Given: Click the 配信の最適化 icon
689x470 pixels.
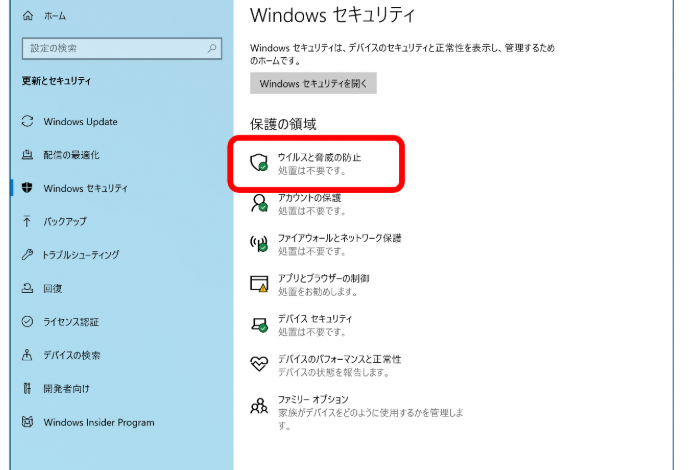Looking at the screenshot, I should point(27,155).
